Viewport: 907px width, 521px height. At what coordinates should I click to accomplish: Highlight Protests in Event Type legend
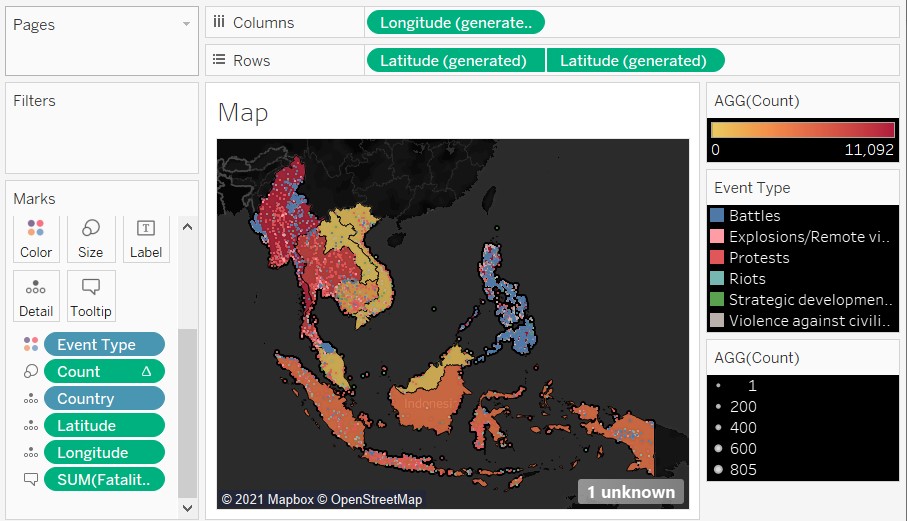758,258
